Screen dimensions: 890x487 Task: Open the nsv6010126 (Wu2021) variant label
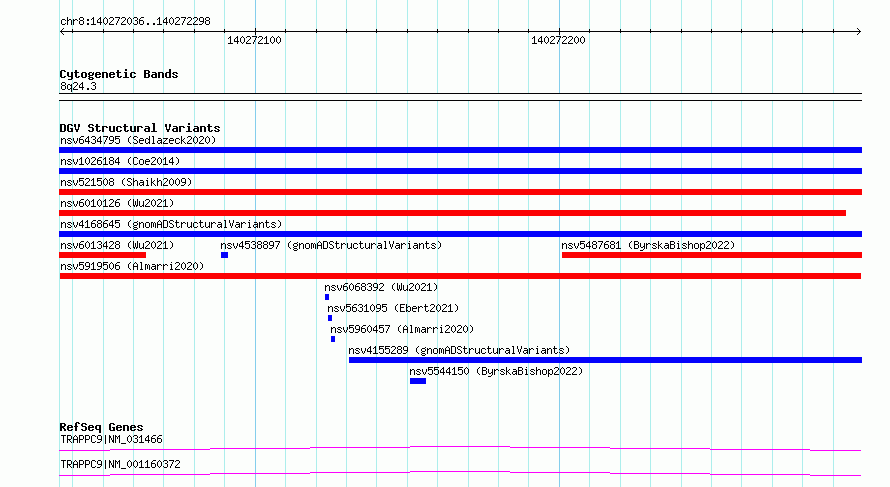[117, 203]
